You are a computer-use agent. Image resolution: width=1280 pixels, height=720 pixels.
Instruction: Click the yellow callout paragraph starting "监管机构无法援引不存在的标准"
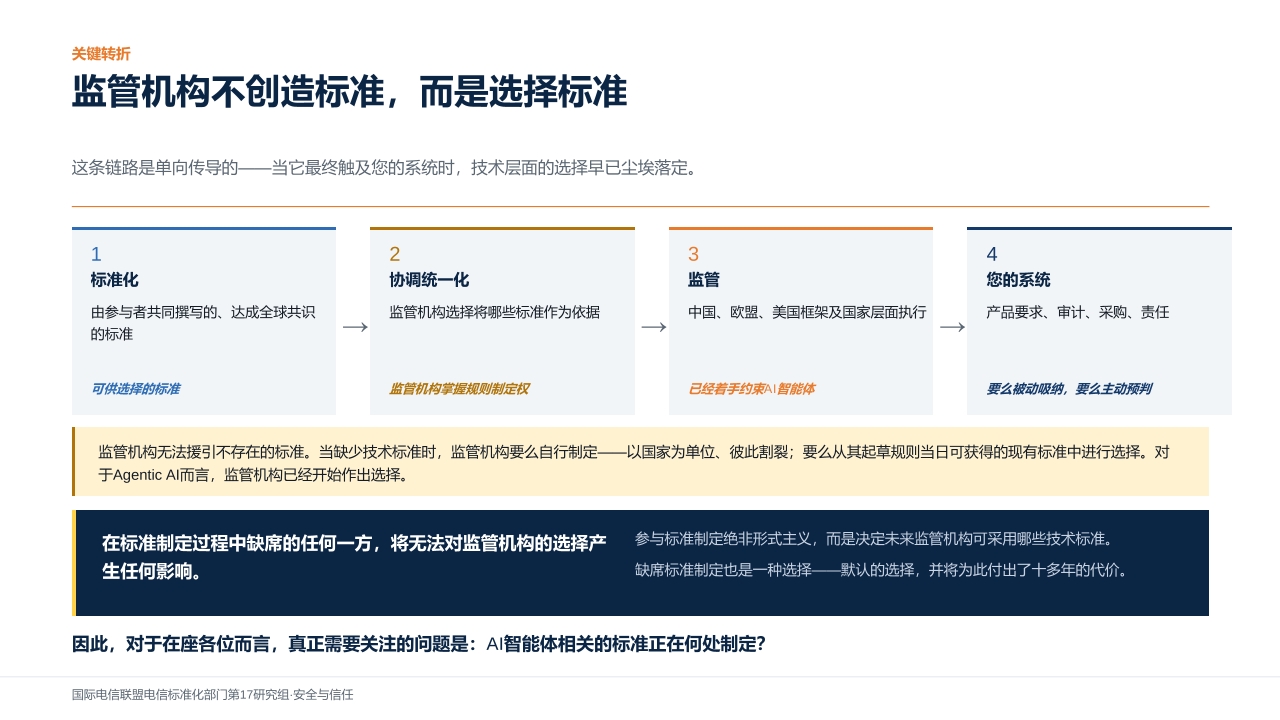(x=634, y=463)
